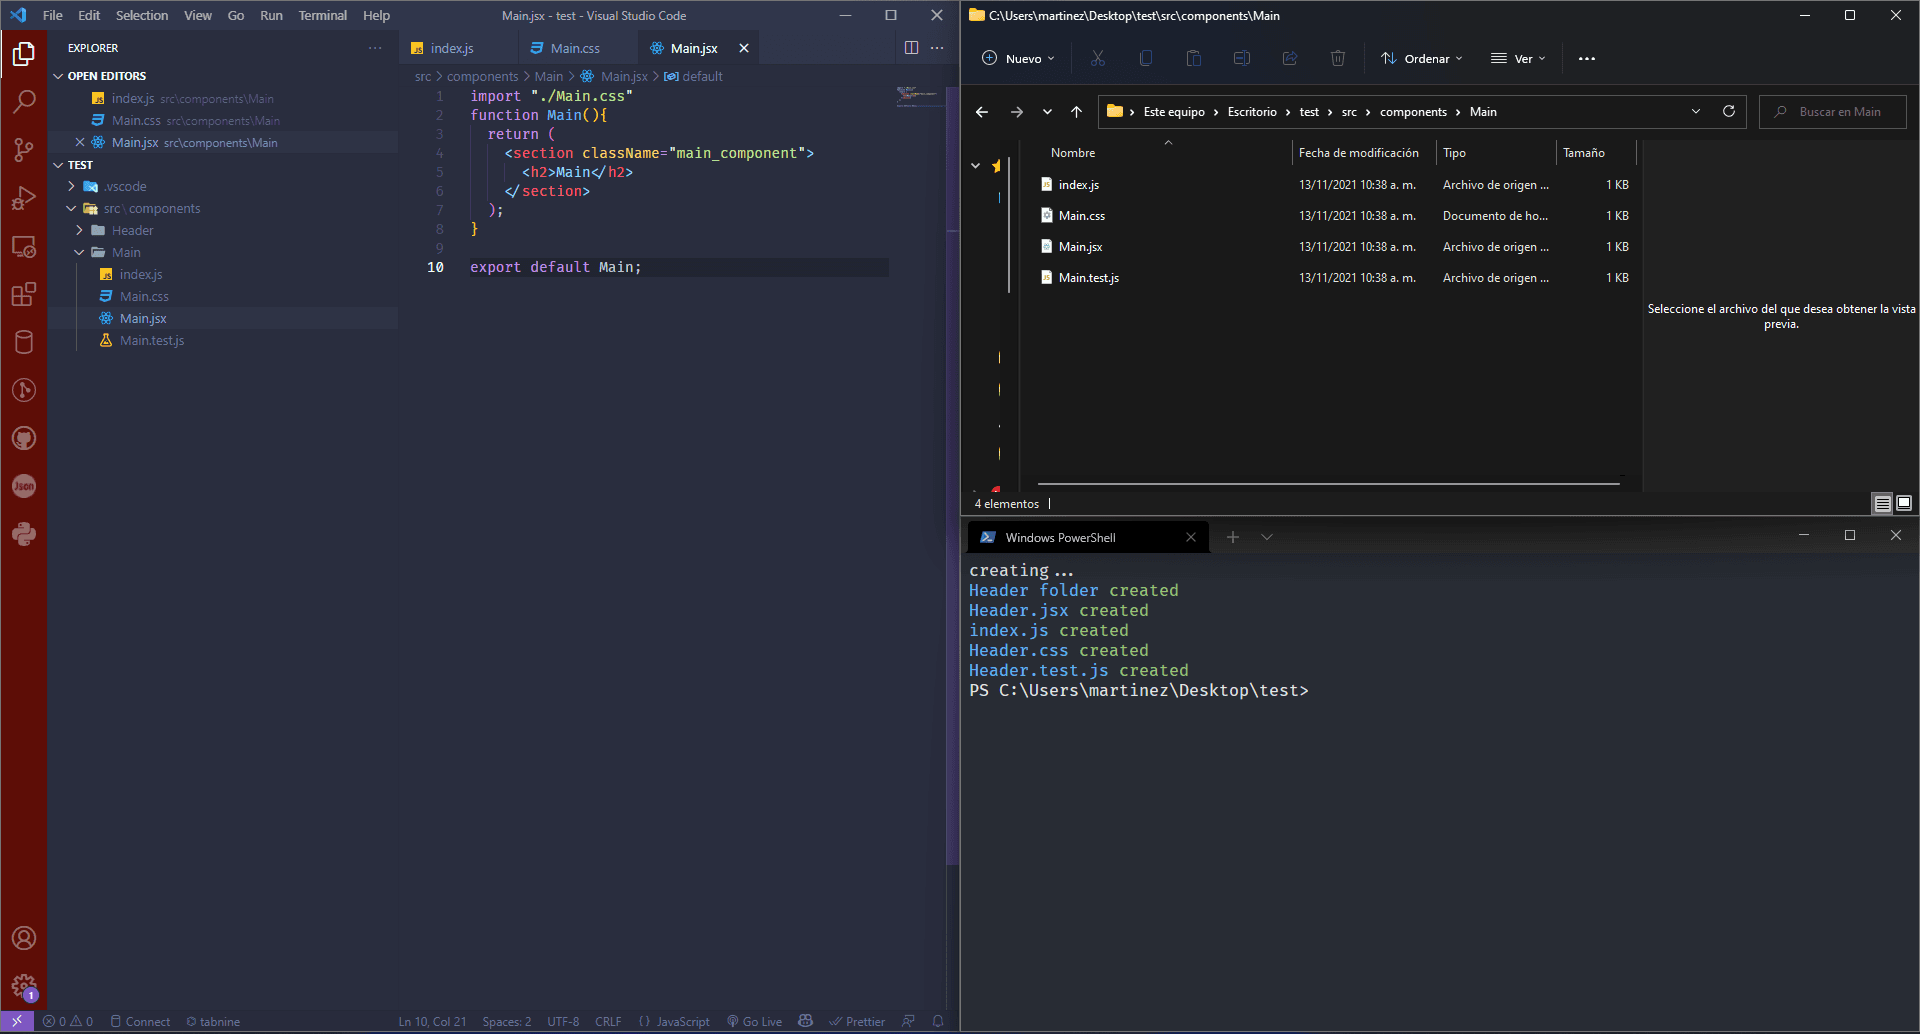Open the Search view in the activity bar
This screenshot has height=1034, width=1920.
pyautogui.click(x=24, y=101)
